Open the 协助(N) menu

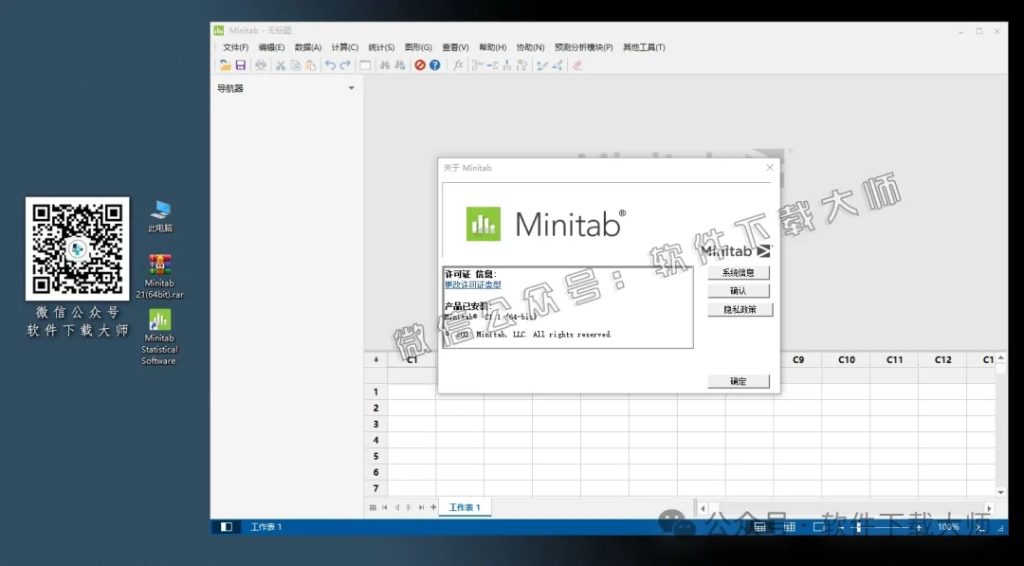(x=530, y=48)
